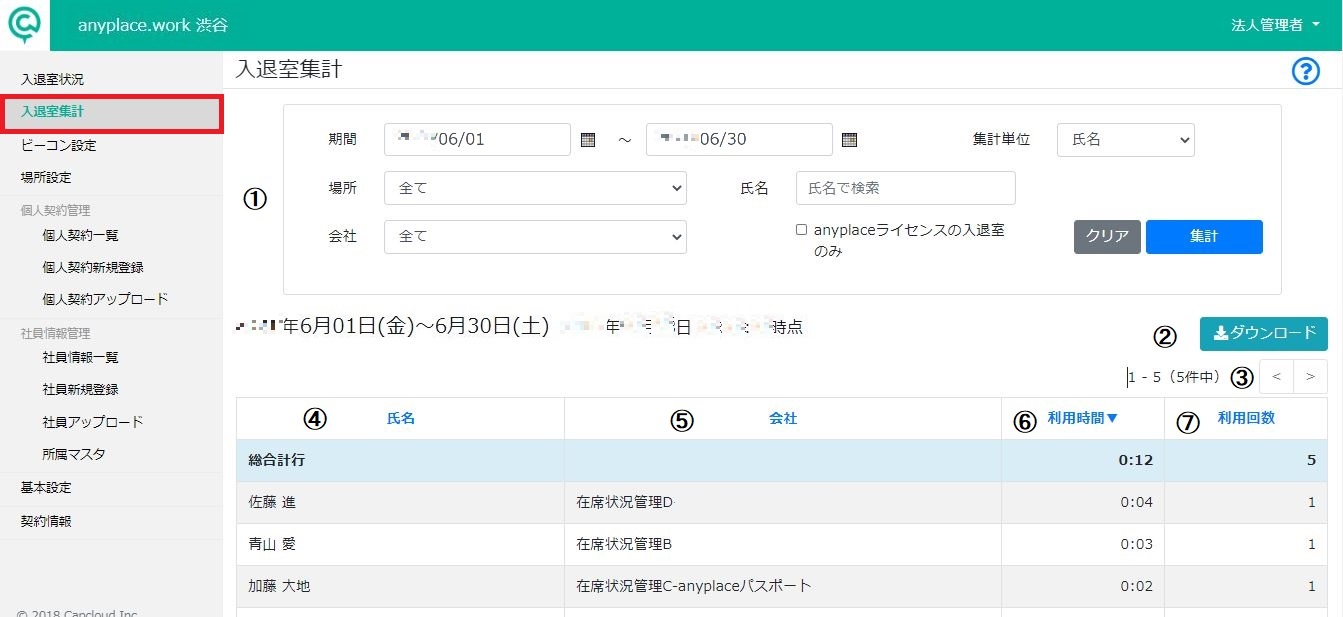Open 基本設定 in the sidebar
This screenshot has width=1343, height=617.
(46, 488)
